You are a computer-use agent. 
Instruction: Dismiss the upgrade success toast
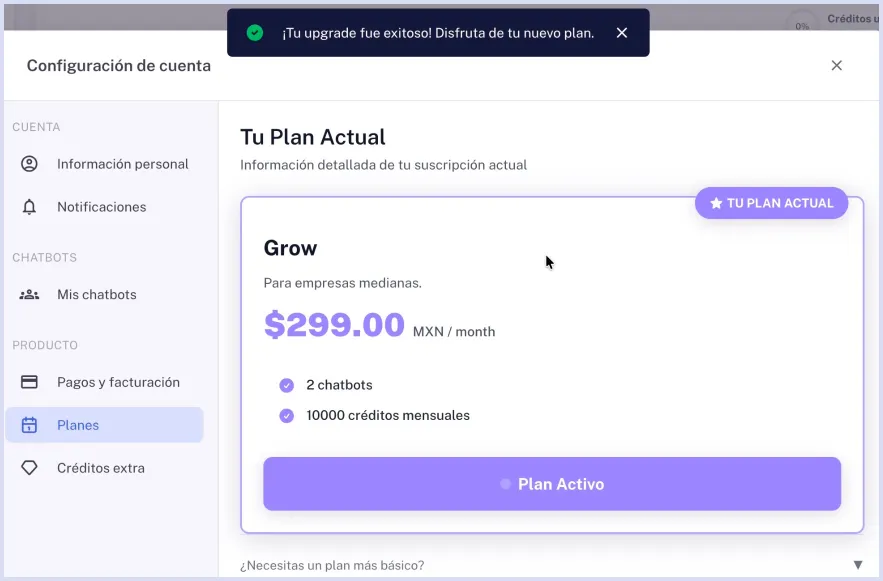pos(622,32)
